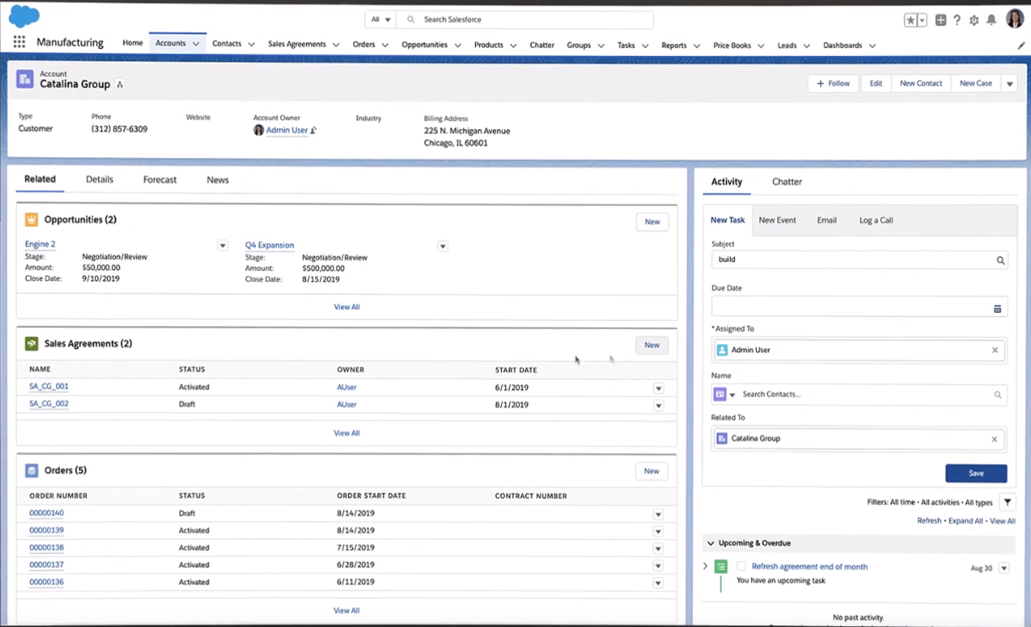1031x627 pixels.
Task: Save the new task
Action: click(976, 473)
